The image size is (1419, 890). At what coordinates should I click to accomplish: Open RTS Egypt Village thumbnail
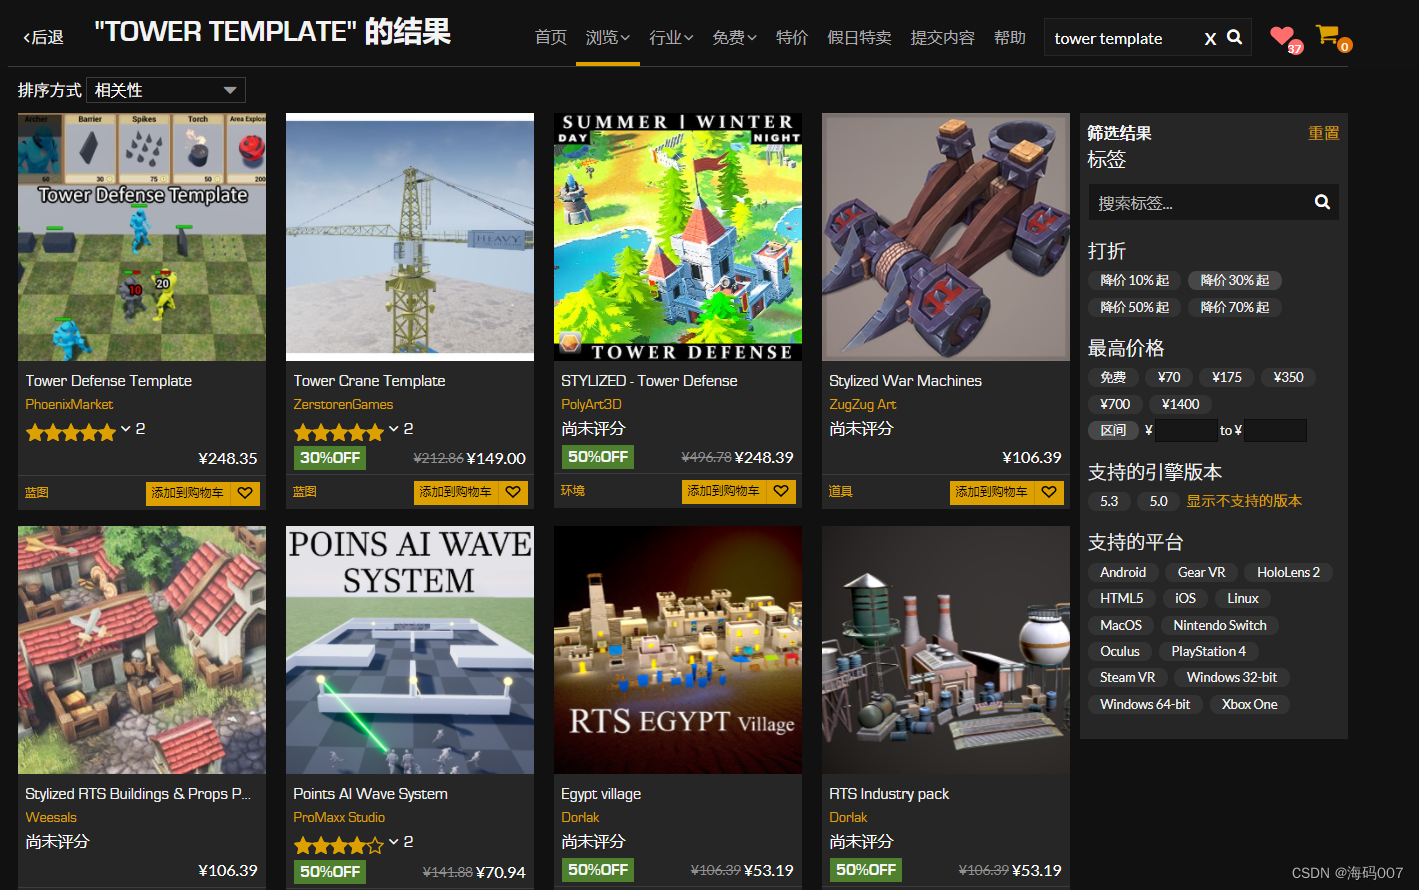(678, 650)
